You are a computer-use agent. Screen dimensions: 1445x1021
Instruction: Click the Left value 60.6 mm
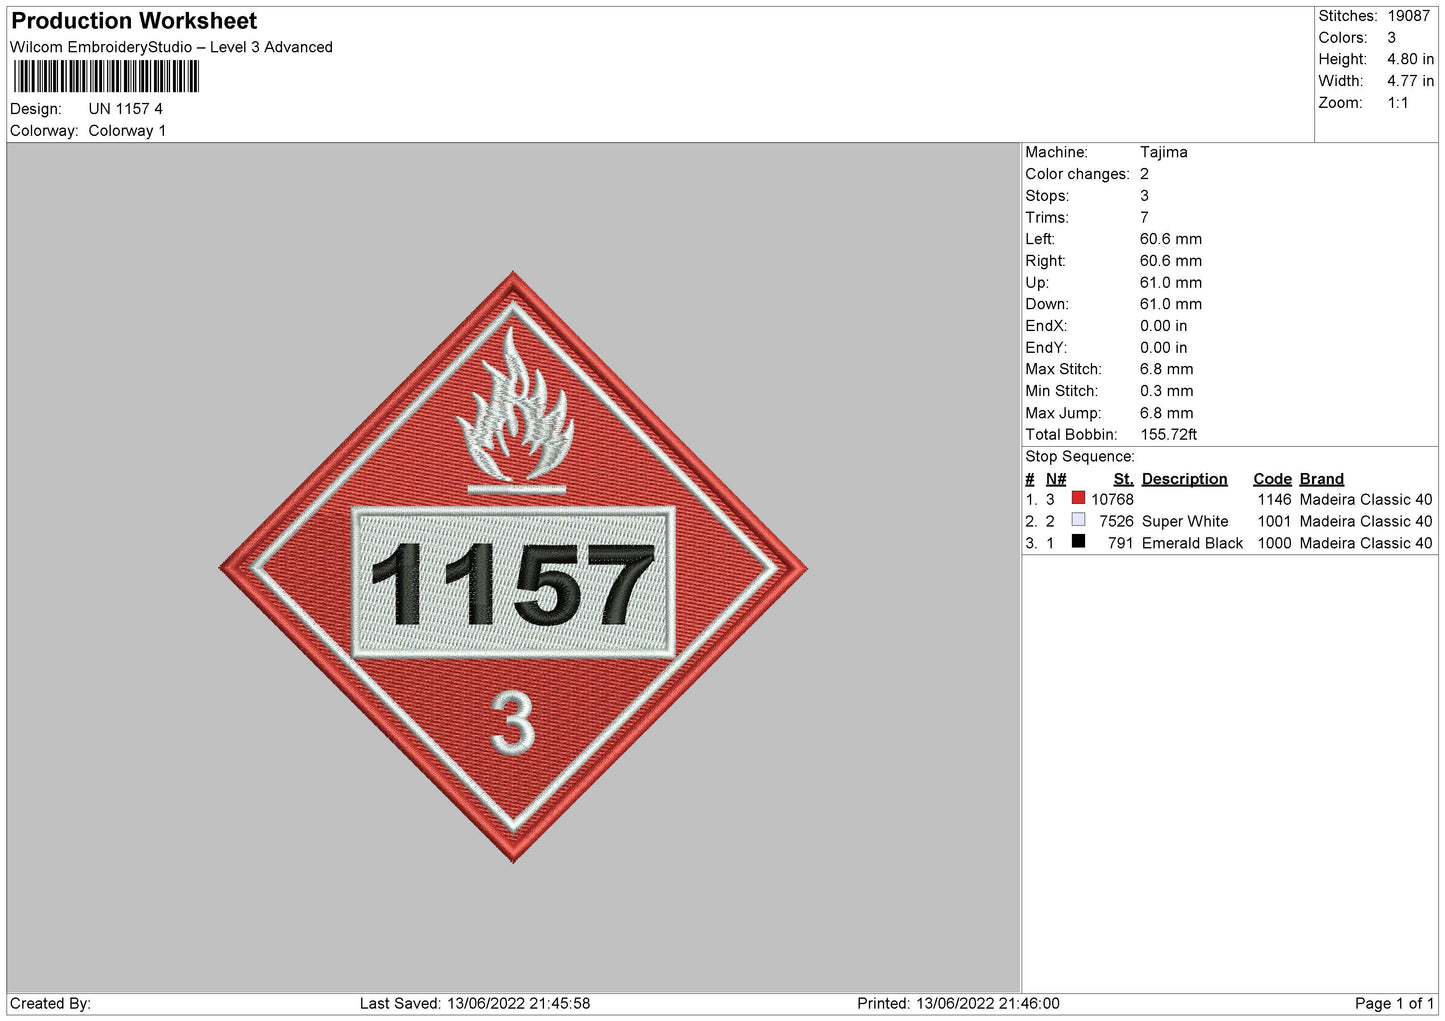[x=1171, y=239]
